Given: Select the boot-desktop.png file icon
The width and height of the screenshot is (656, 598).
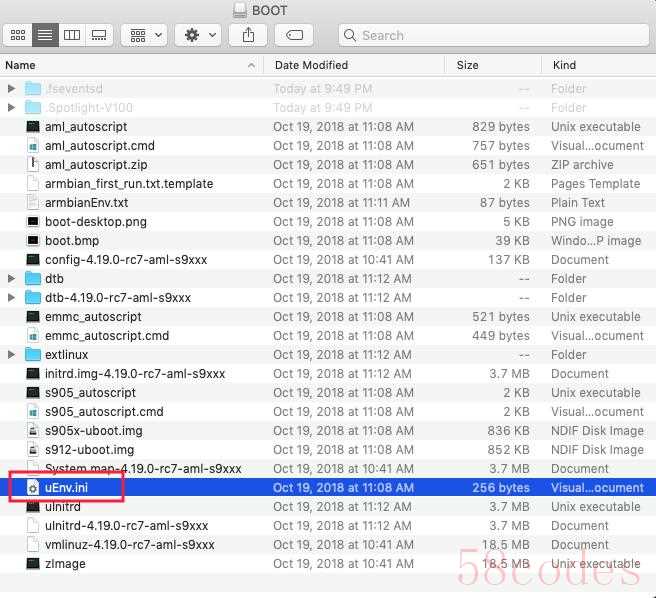Looking at the screenshot, I should (x=33, y=222).
